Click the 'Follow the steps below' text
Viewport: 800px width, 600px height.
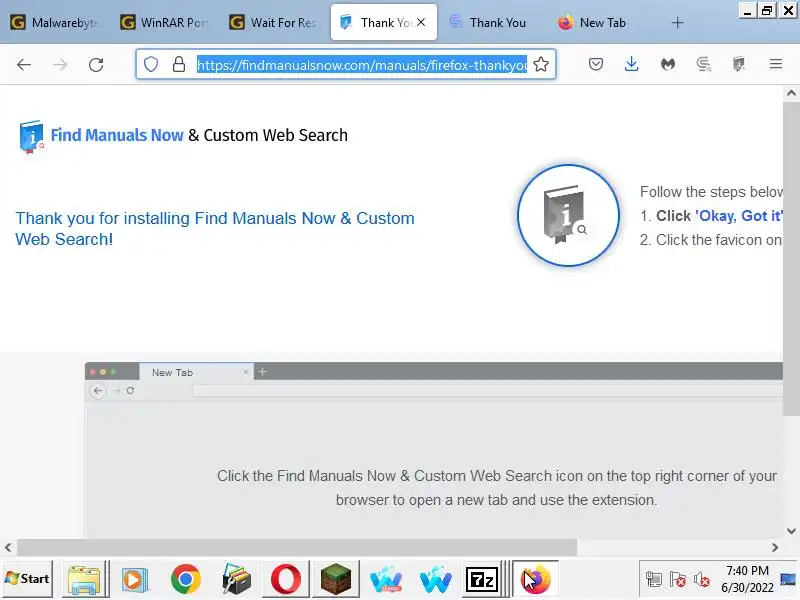pyautogui.click(x=711, y=192)
